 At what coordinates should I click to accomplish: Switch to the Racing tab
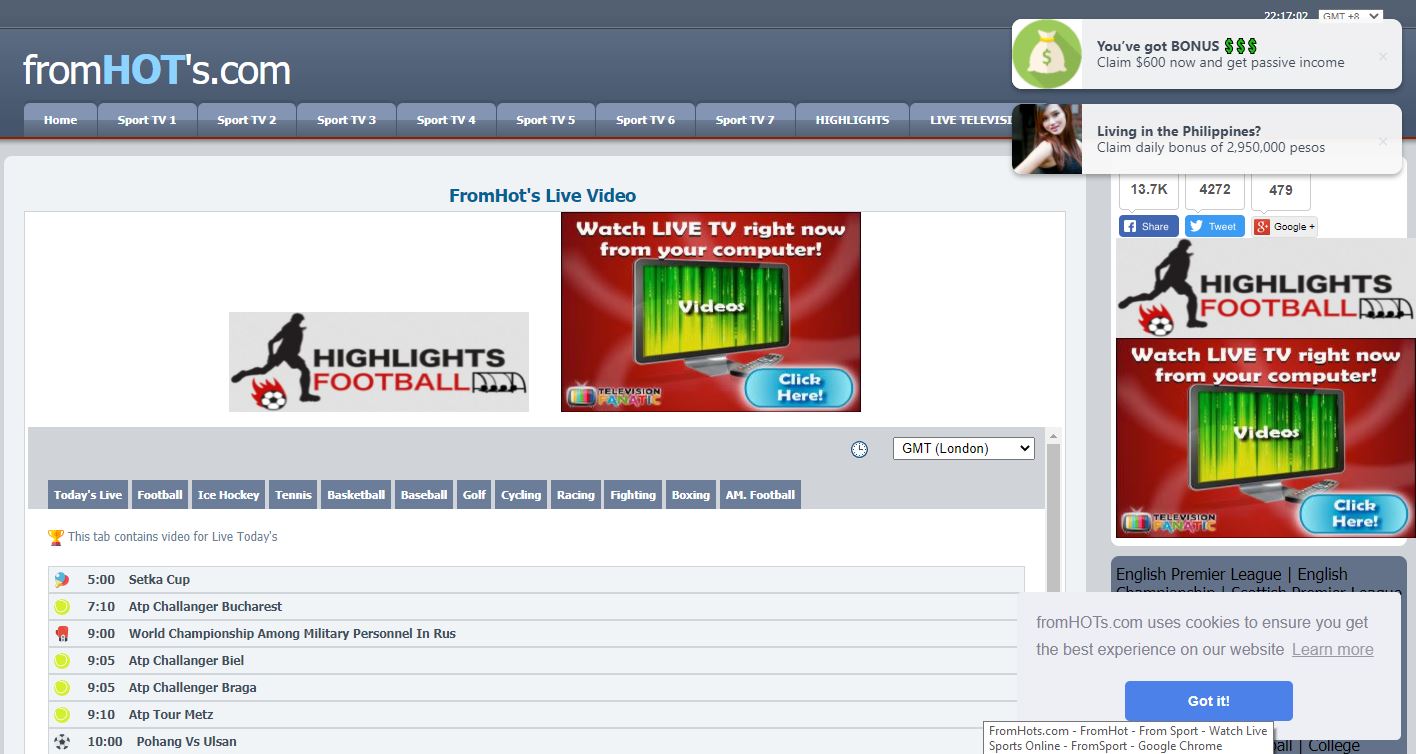575,495
